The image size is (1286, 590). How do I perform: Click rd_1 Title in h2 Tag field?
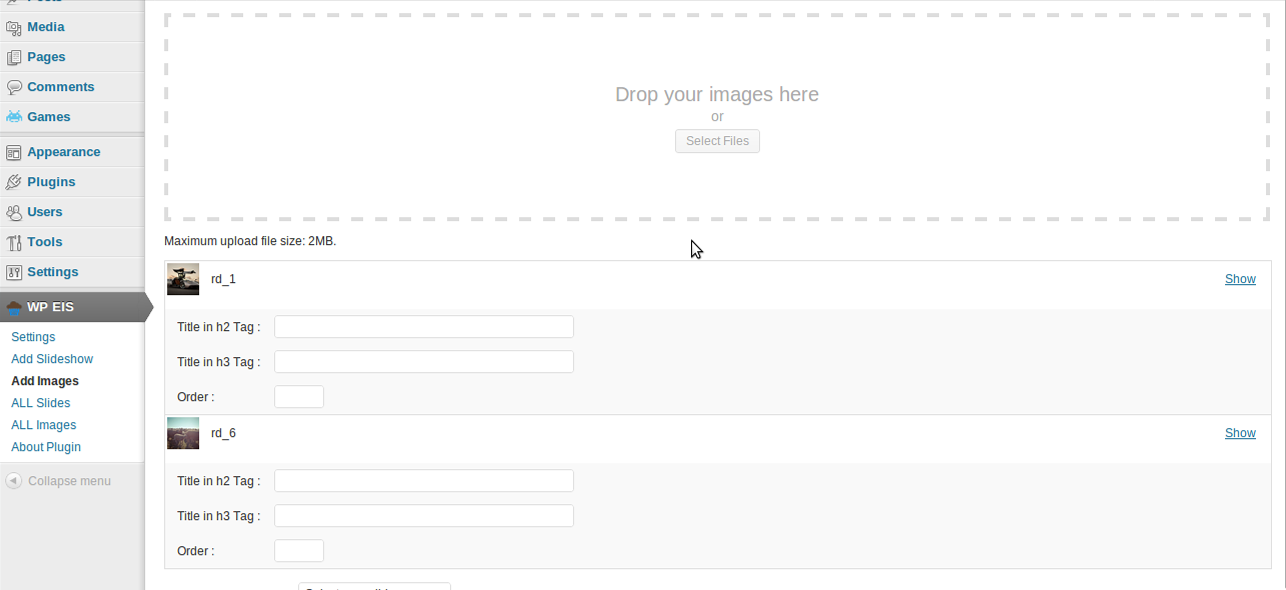pos(424,327)
